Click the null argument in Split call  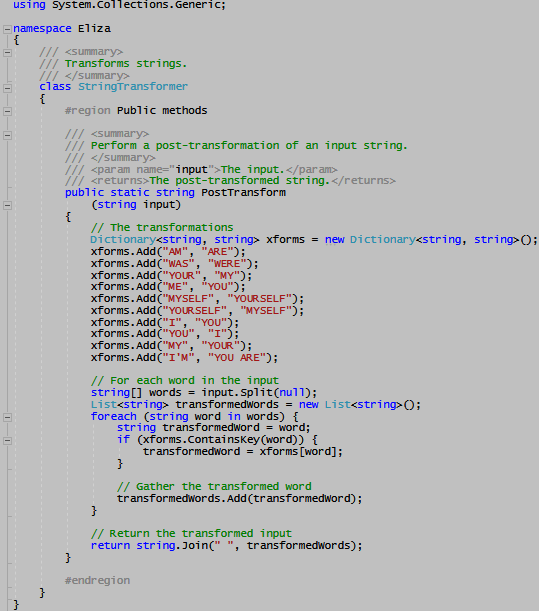[292, 392]
